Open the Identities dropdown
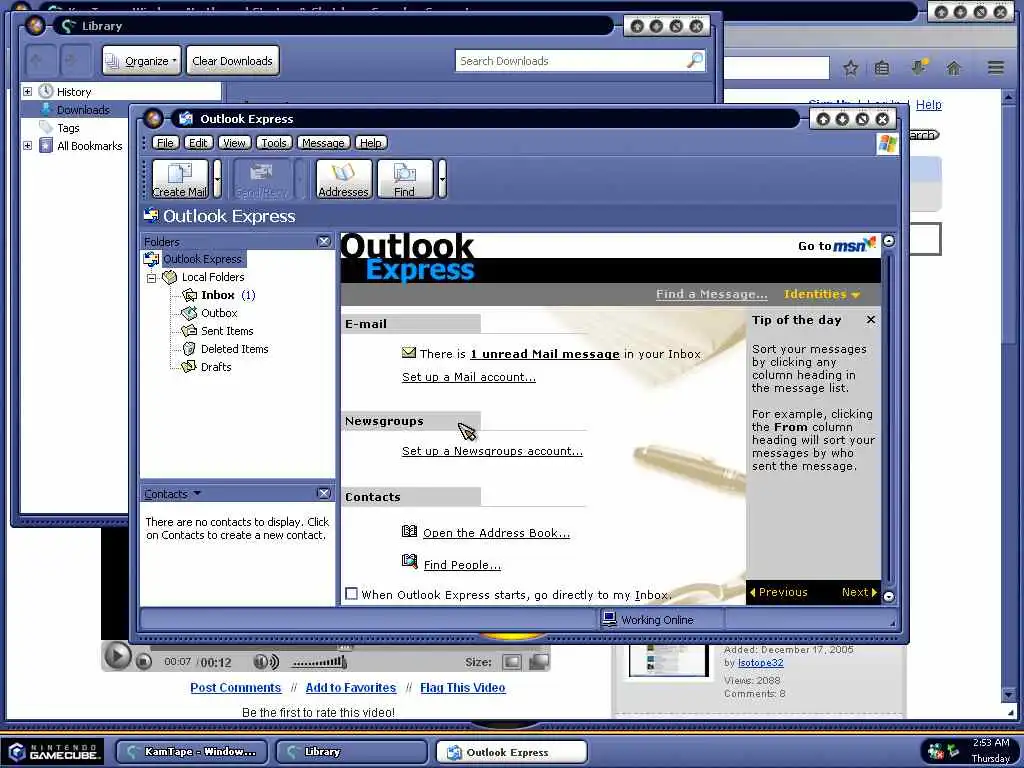This screenshot has height=768, width=1024. (x=822, y=295)
